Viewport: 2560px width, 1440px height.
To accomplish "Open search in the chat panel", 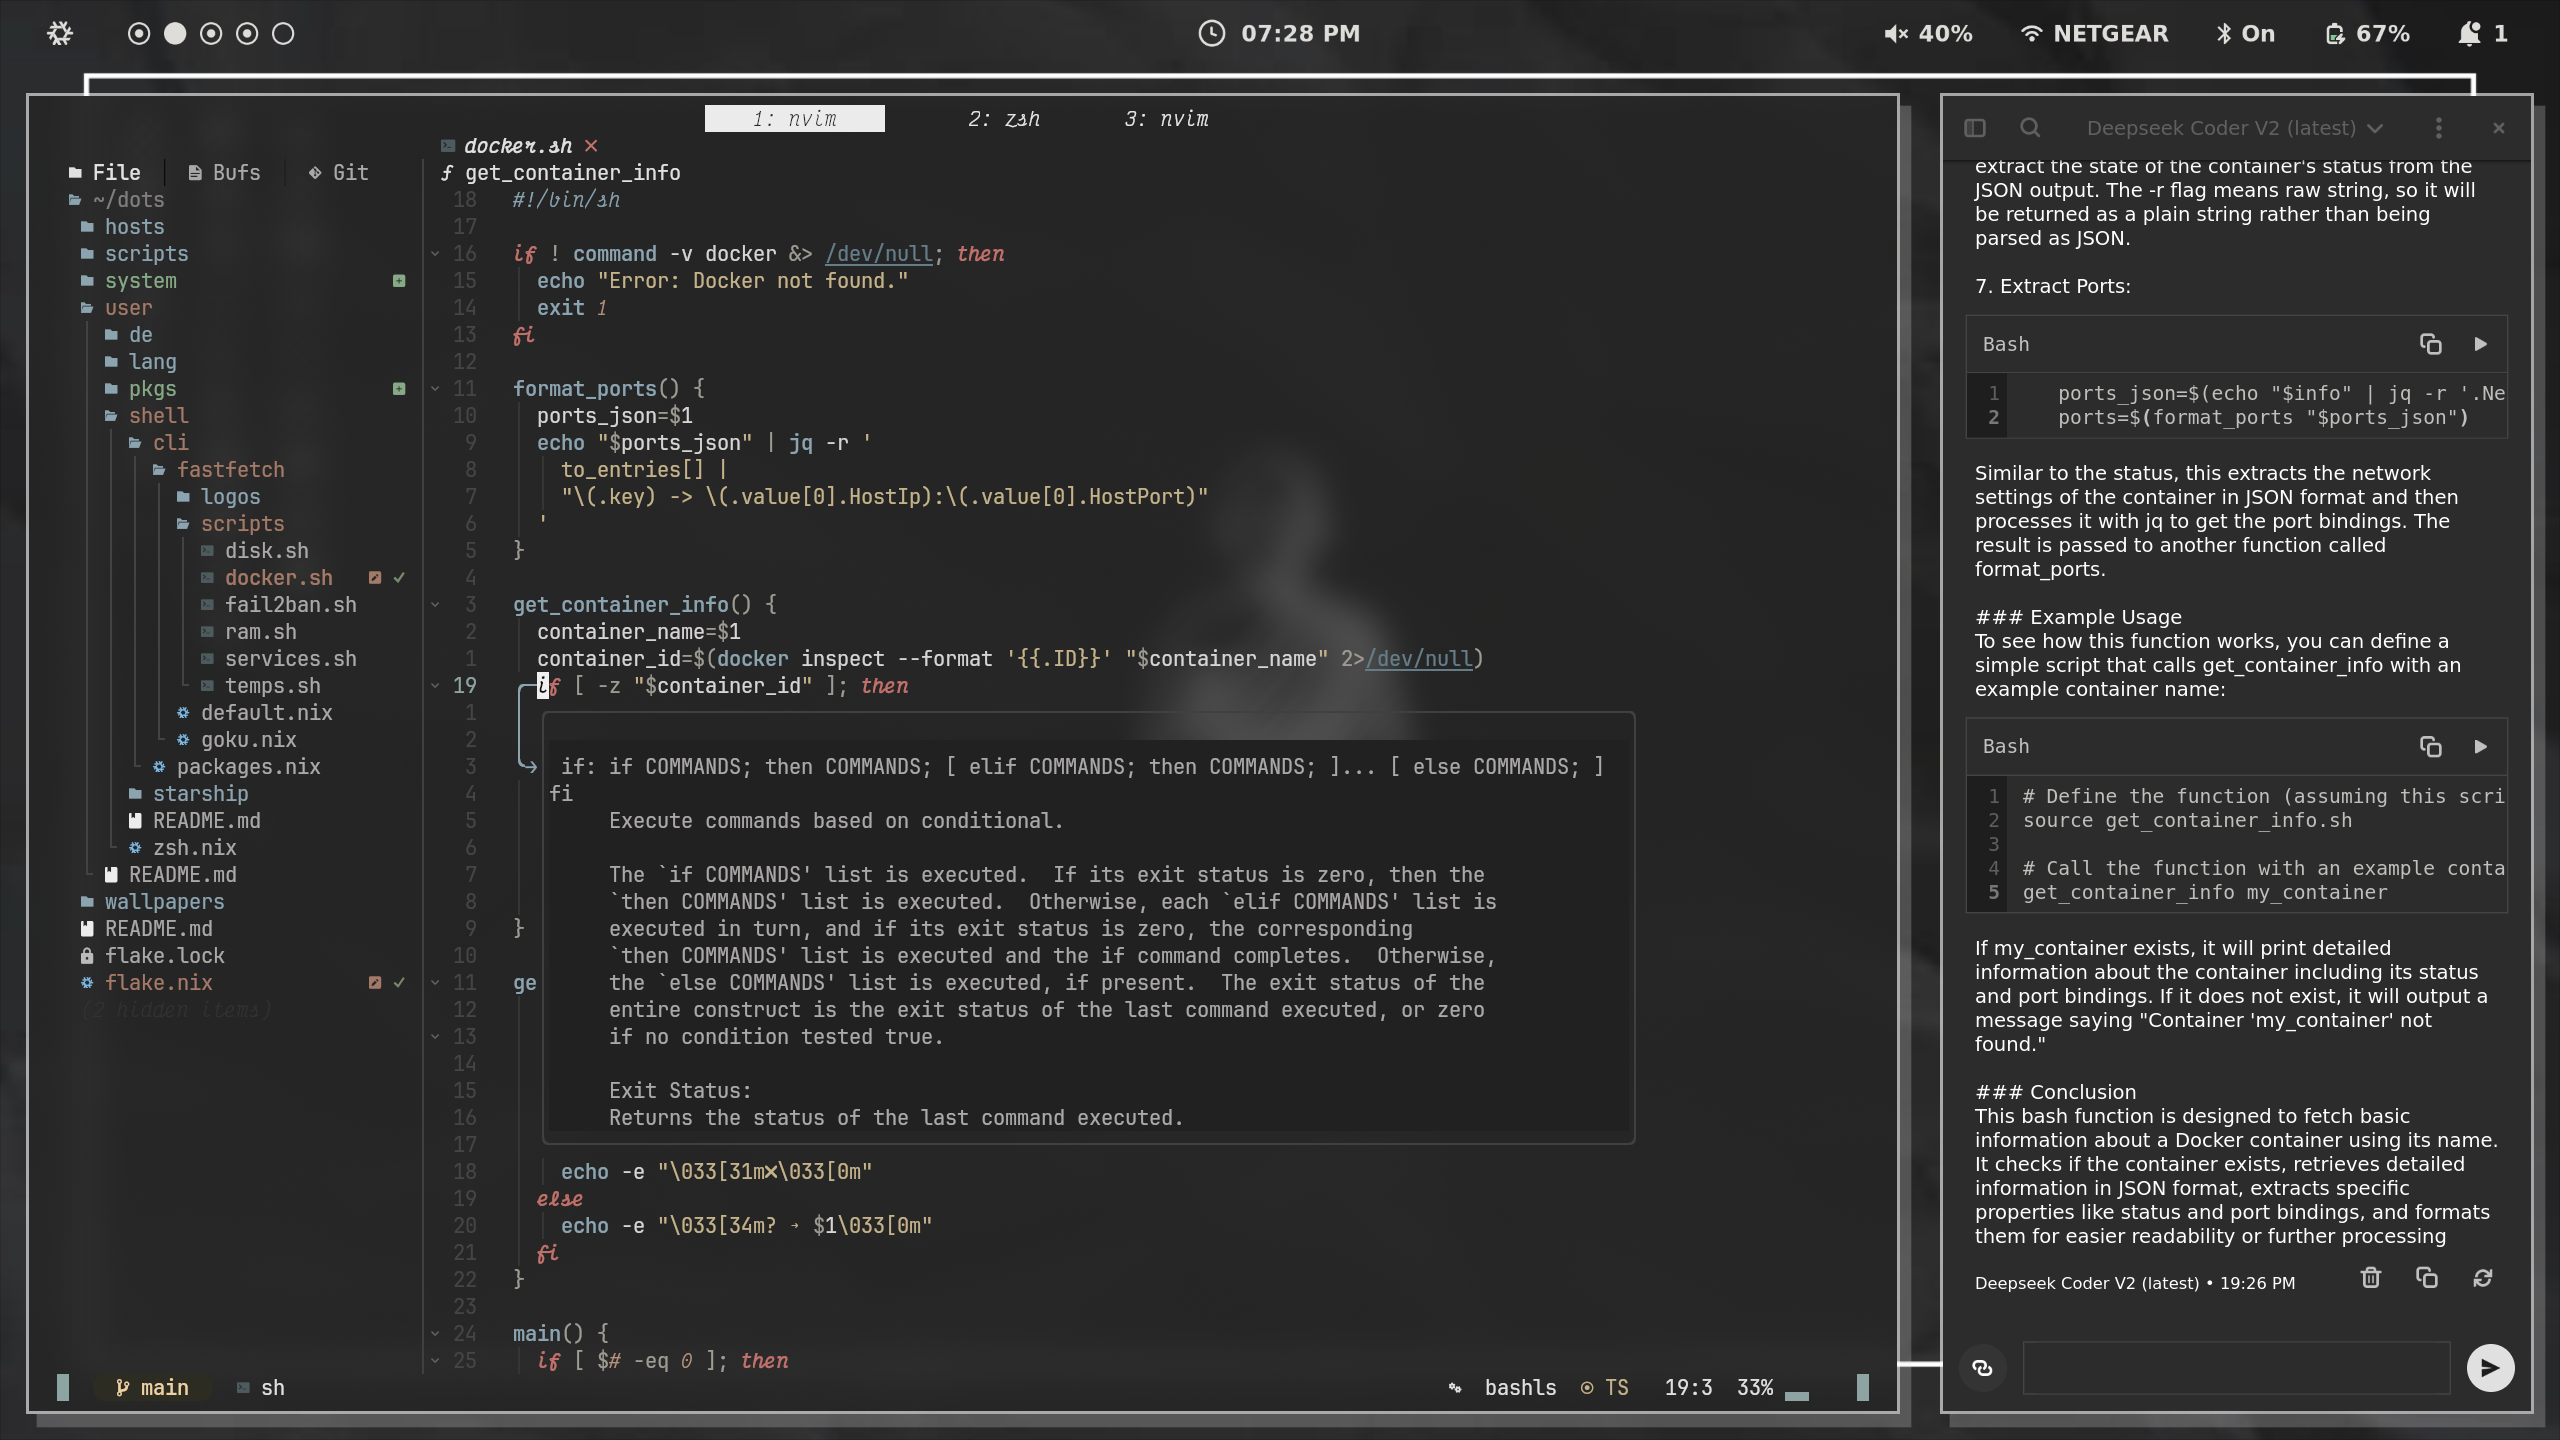I will click(2029, 128).
